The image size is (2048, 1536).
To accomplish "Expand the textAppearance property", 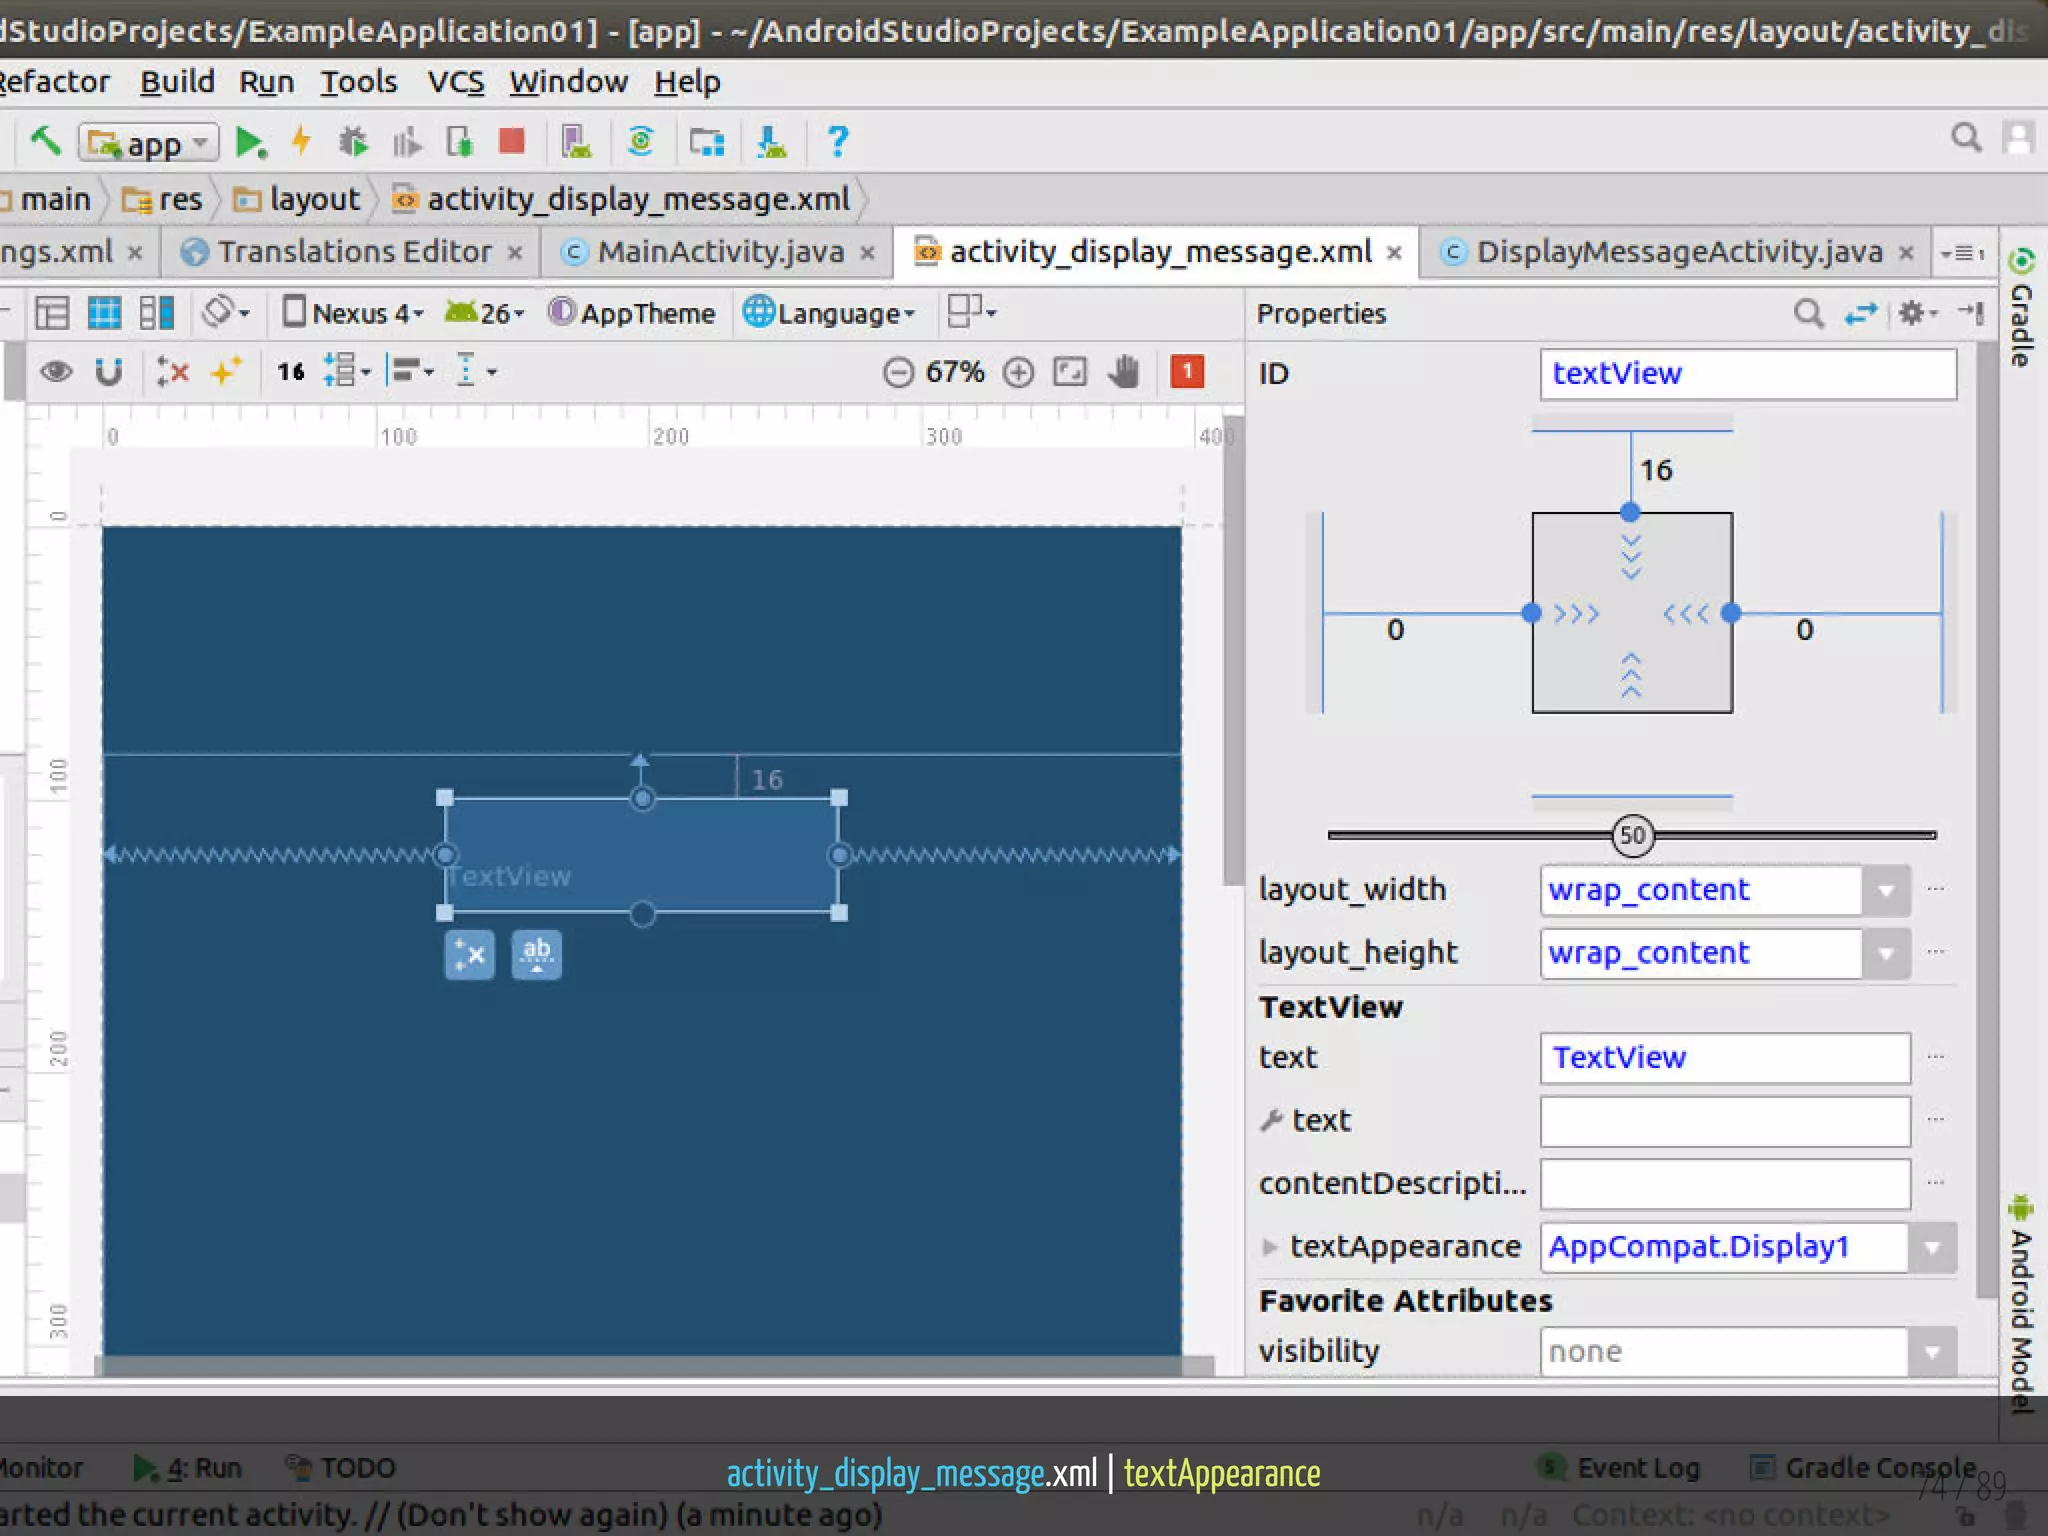I will tap(1270, 1247).
